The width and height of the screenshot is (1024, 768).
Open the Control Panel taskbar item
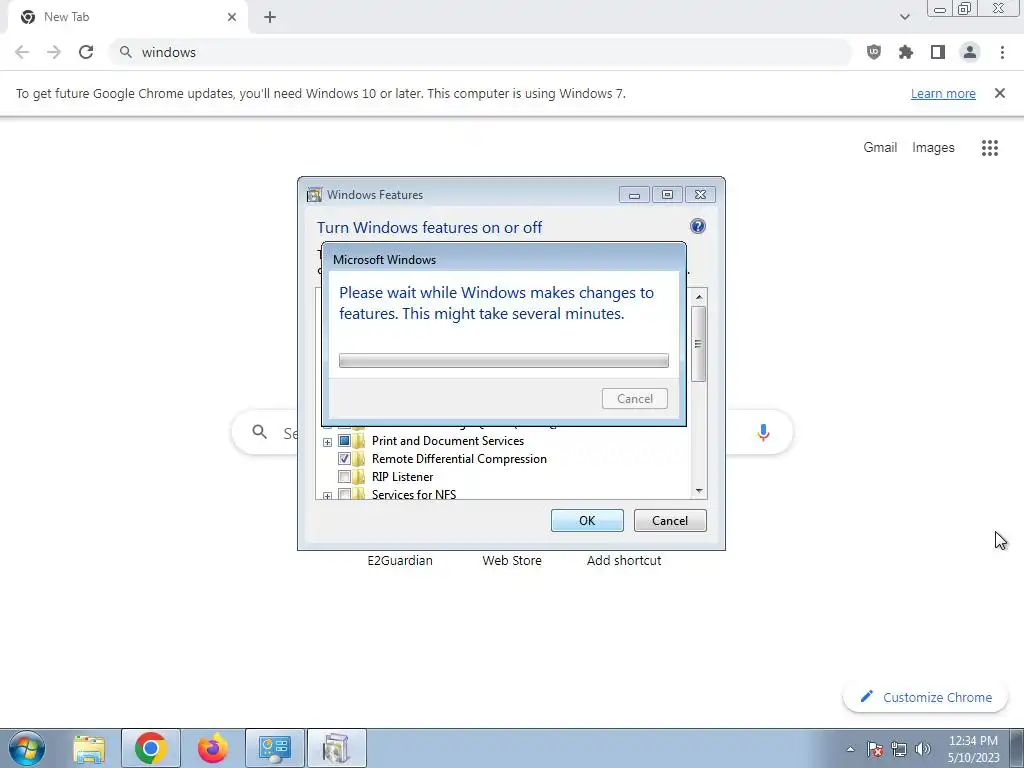coord(275,748)
